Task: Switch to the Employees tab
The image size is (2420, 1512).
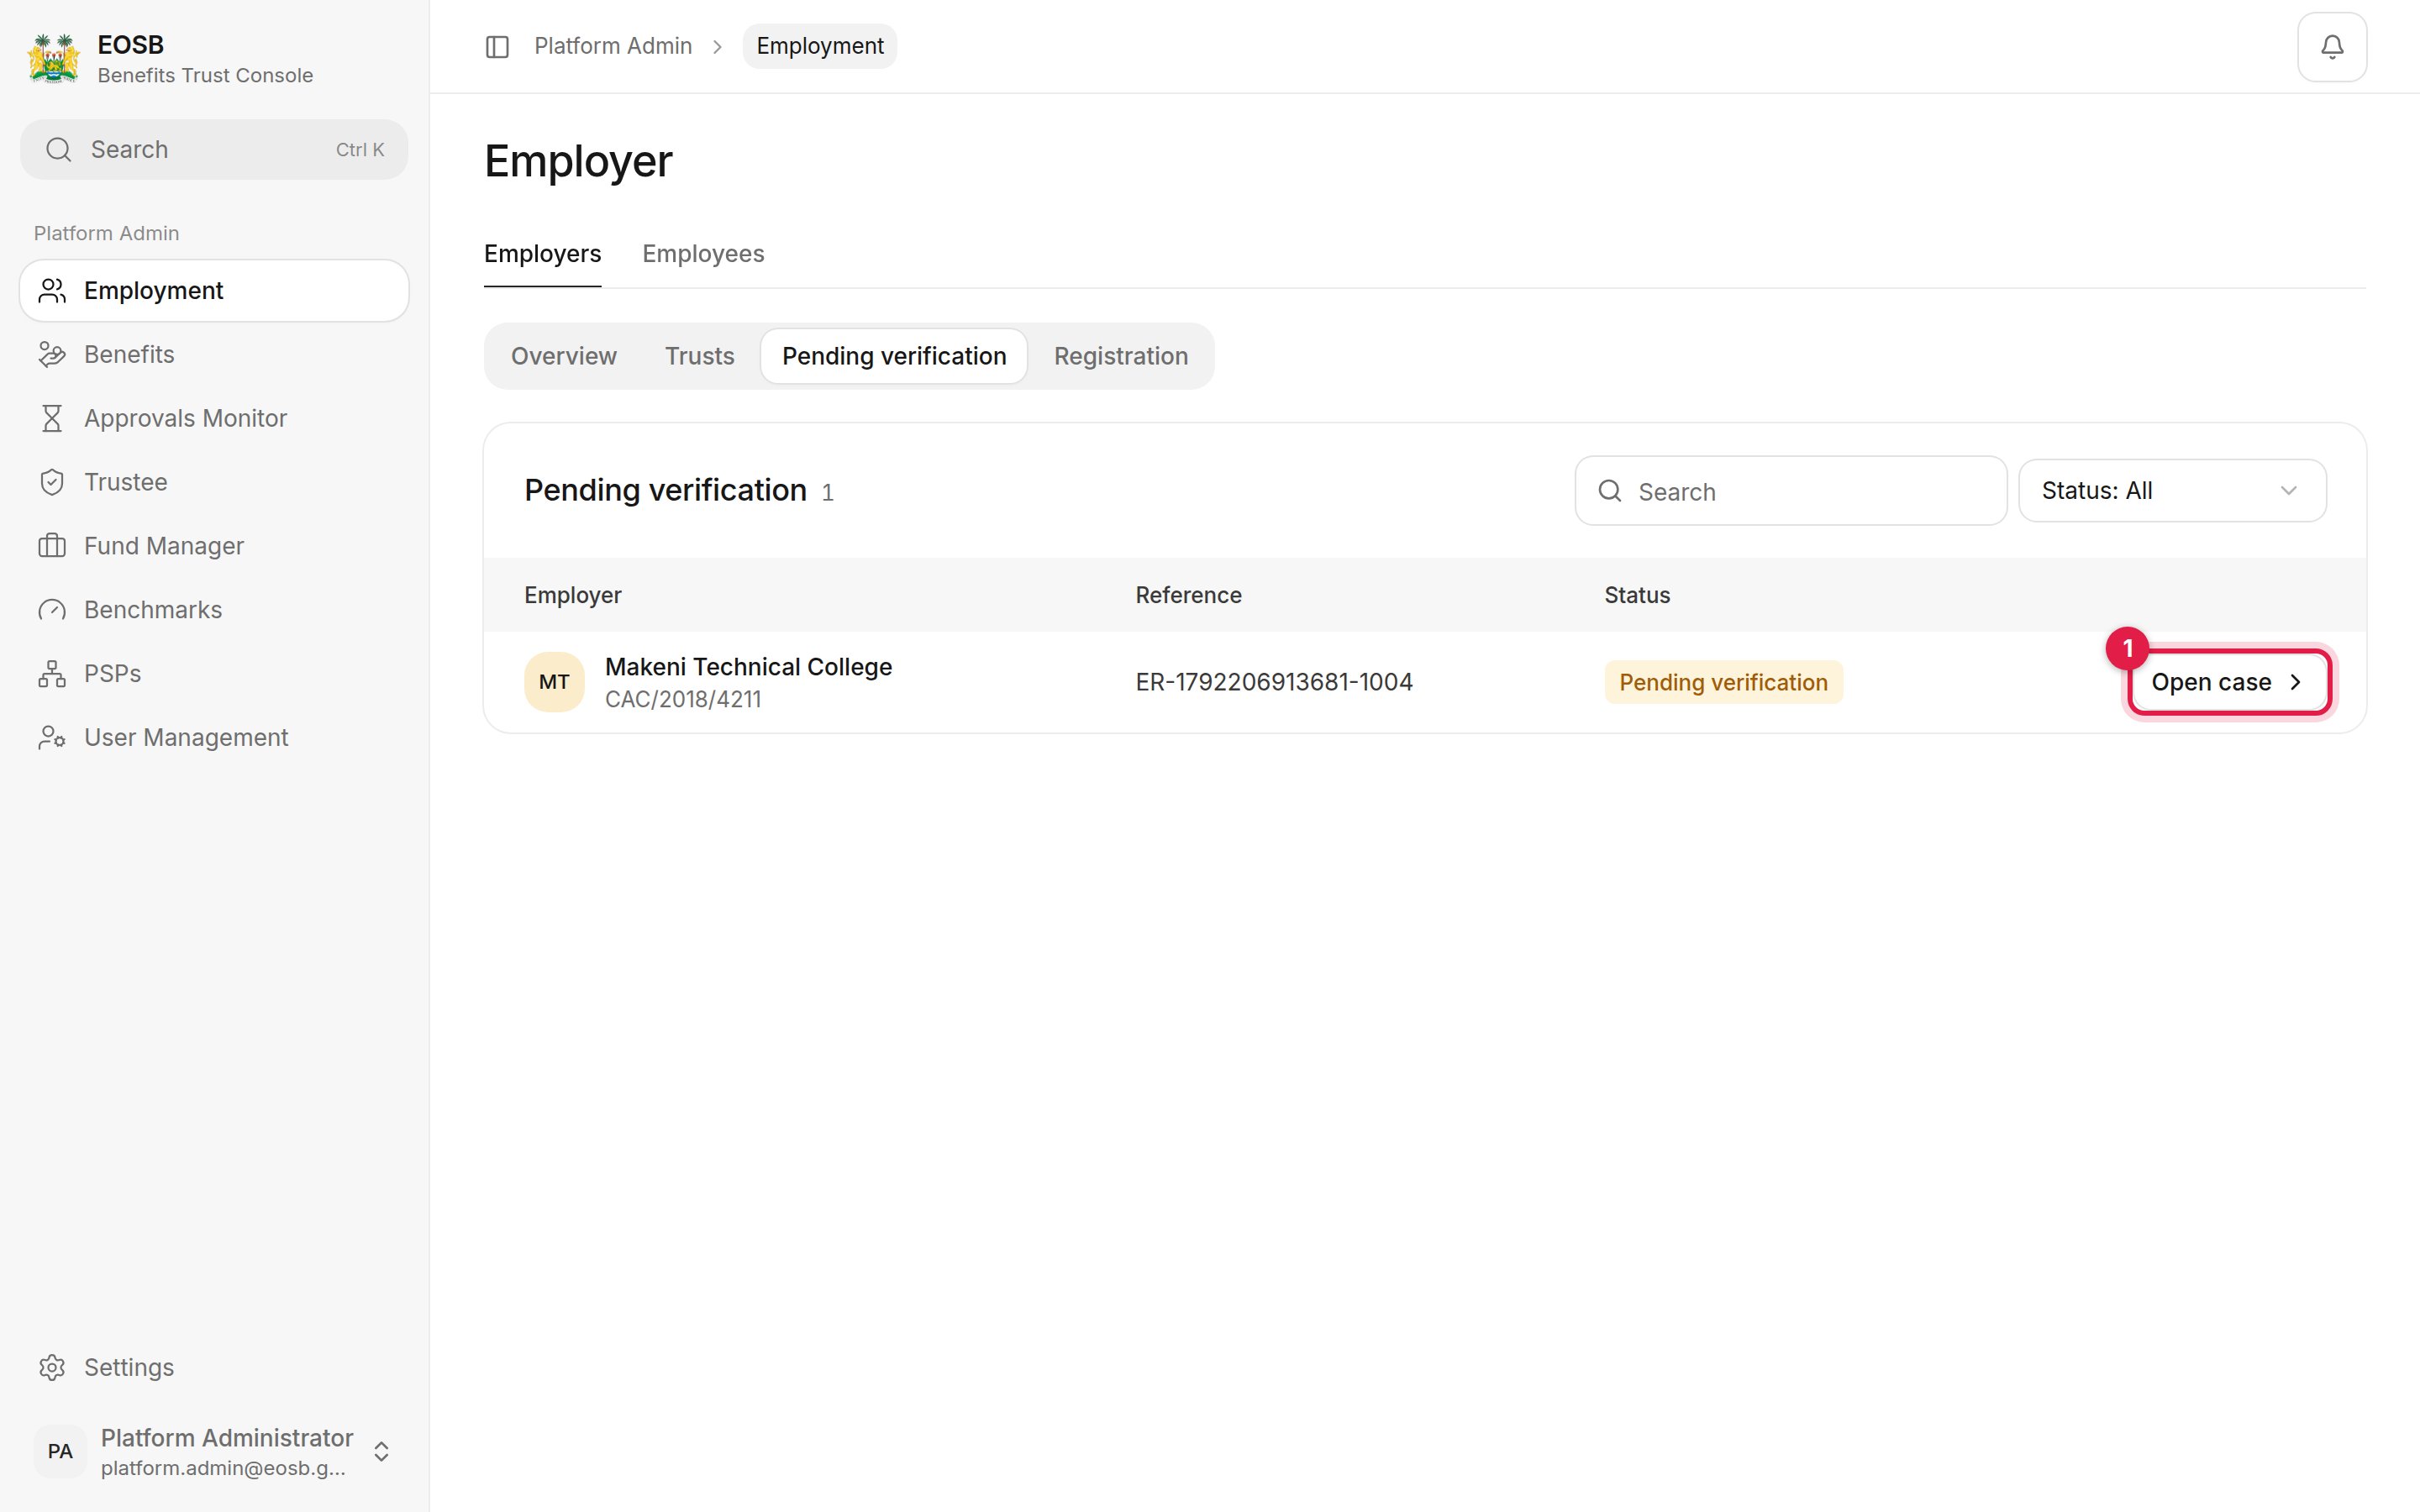Action: [703, 254]
